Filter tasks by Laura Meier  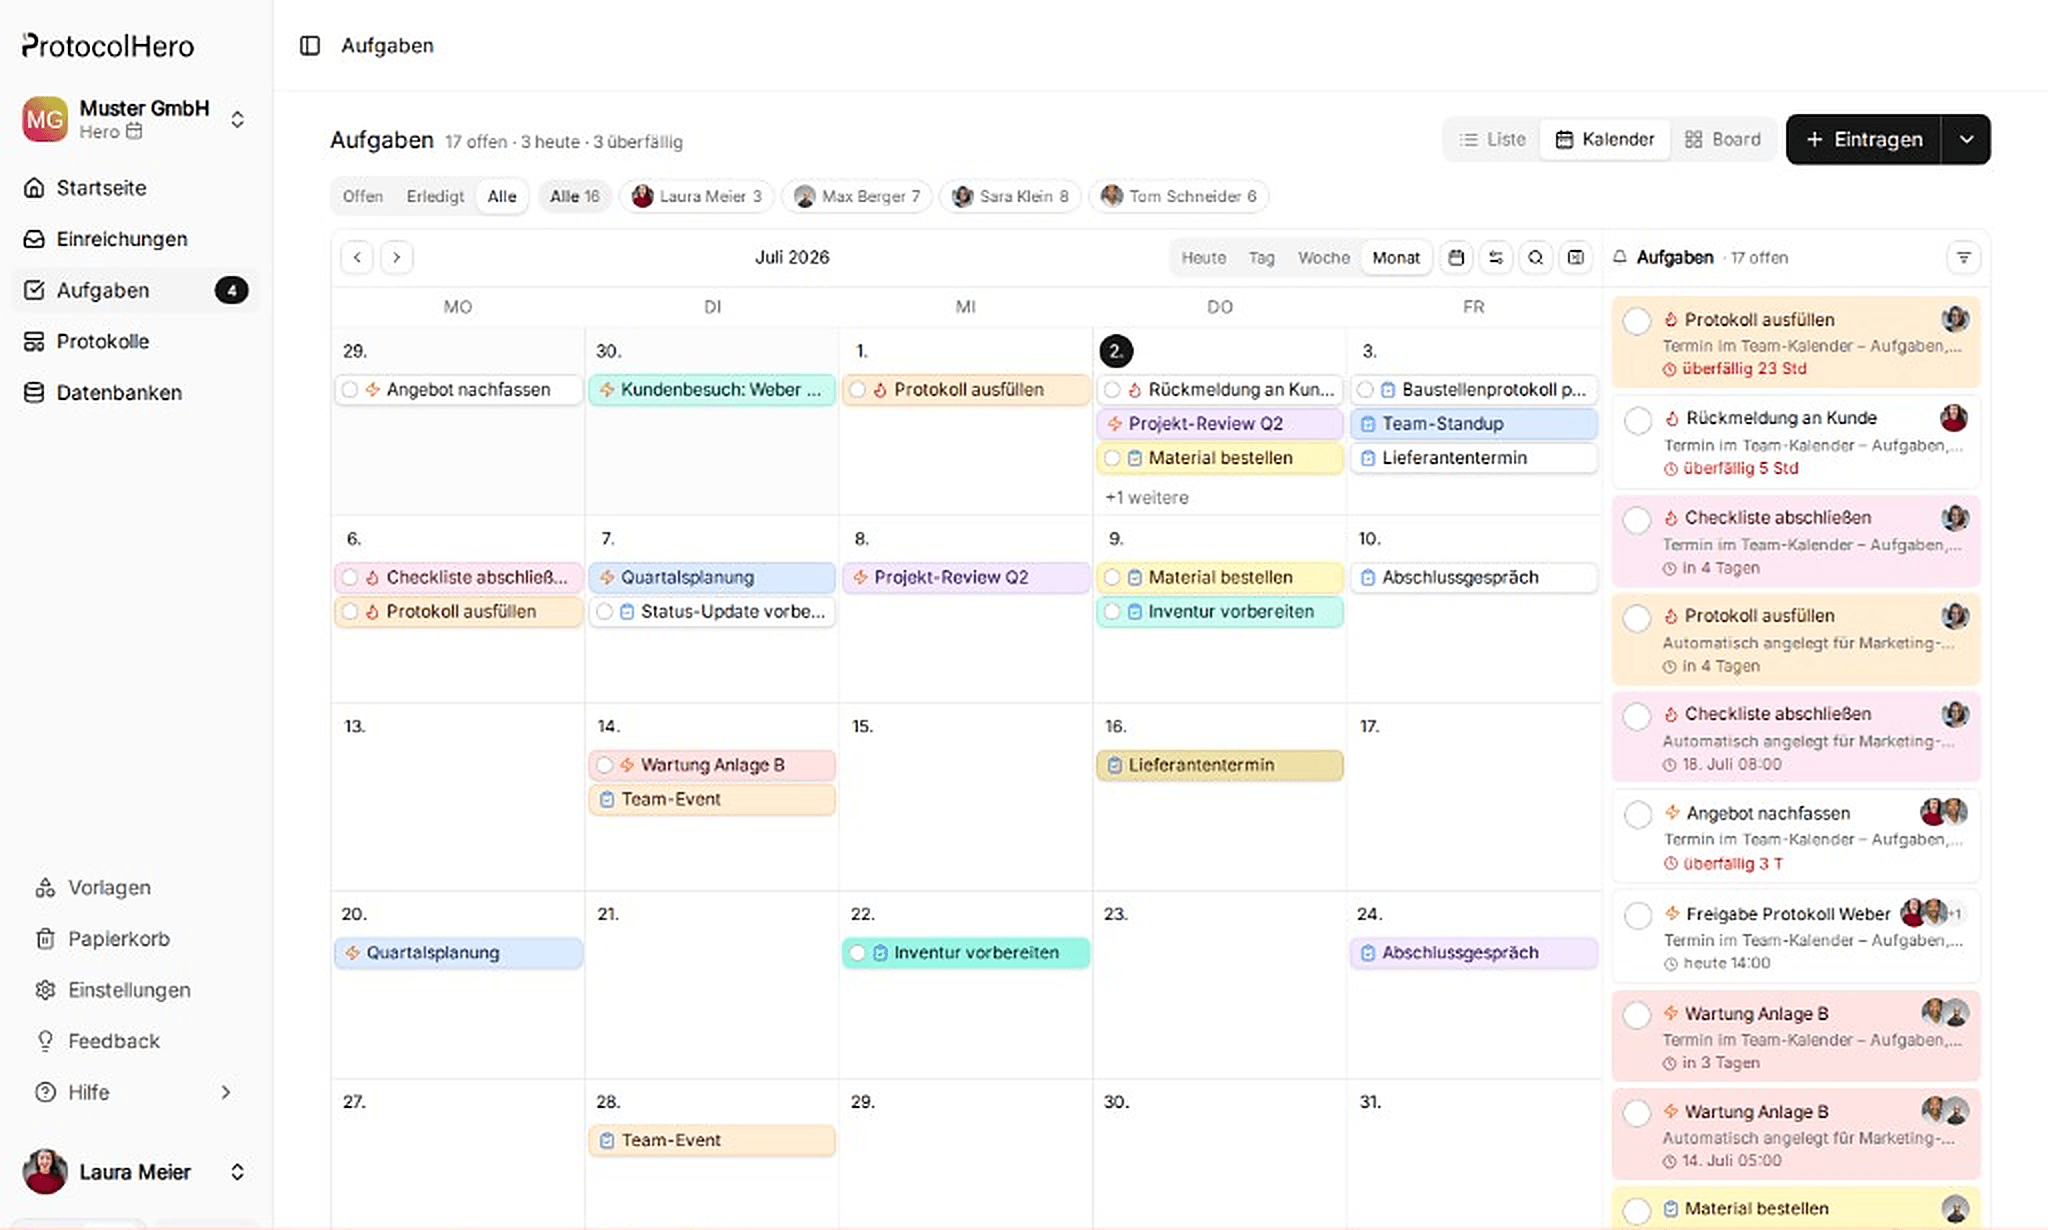point(697,196)
